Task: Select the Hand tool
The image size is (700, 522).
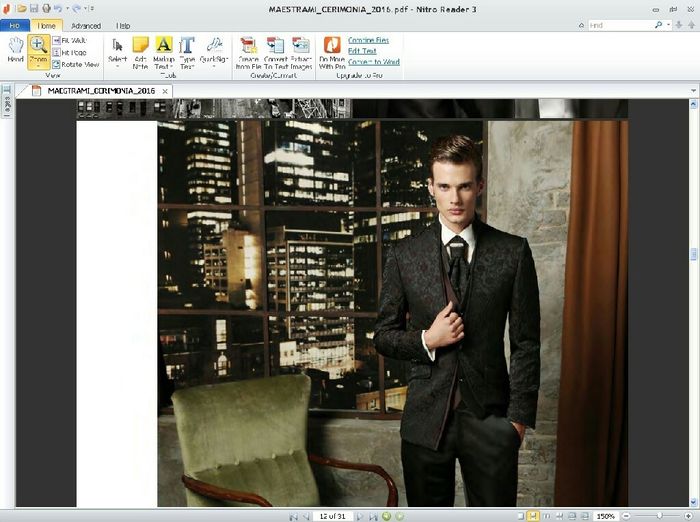Action: click(x=15, y=51)
